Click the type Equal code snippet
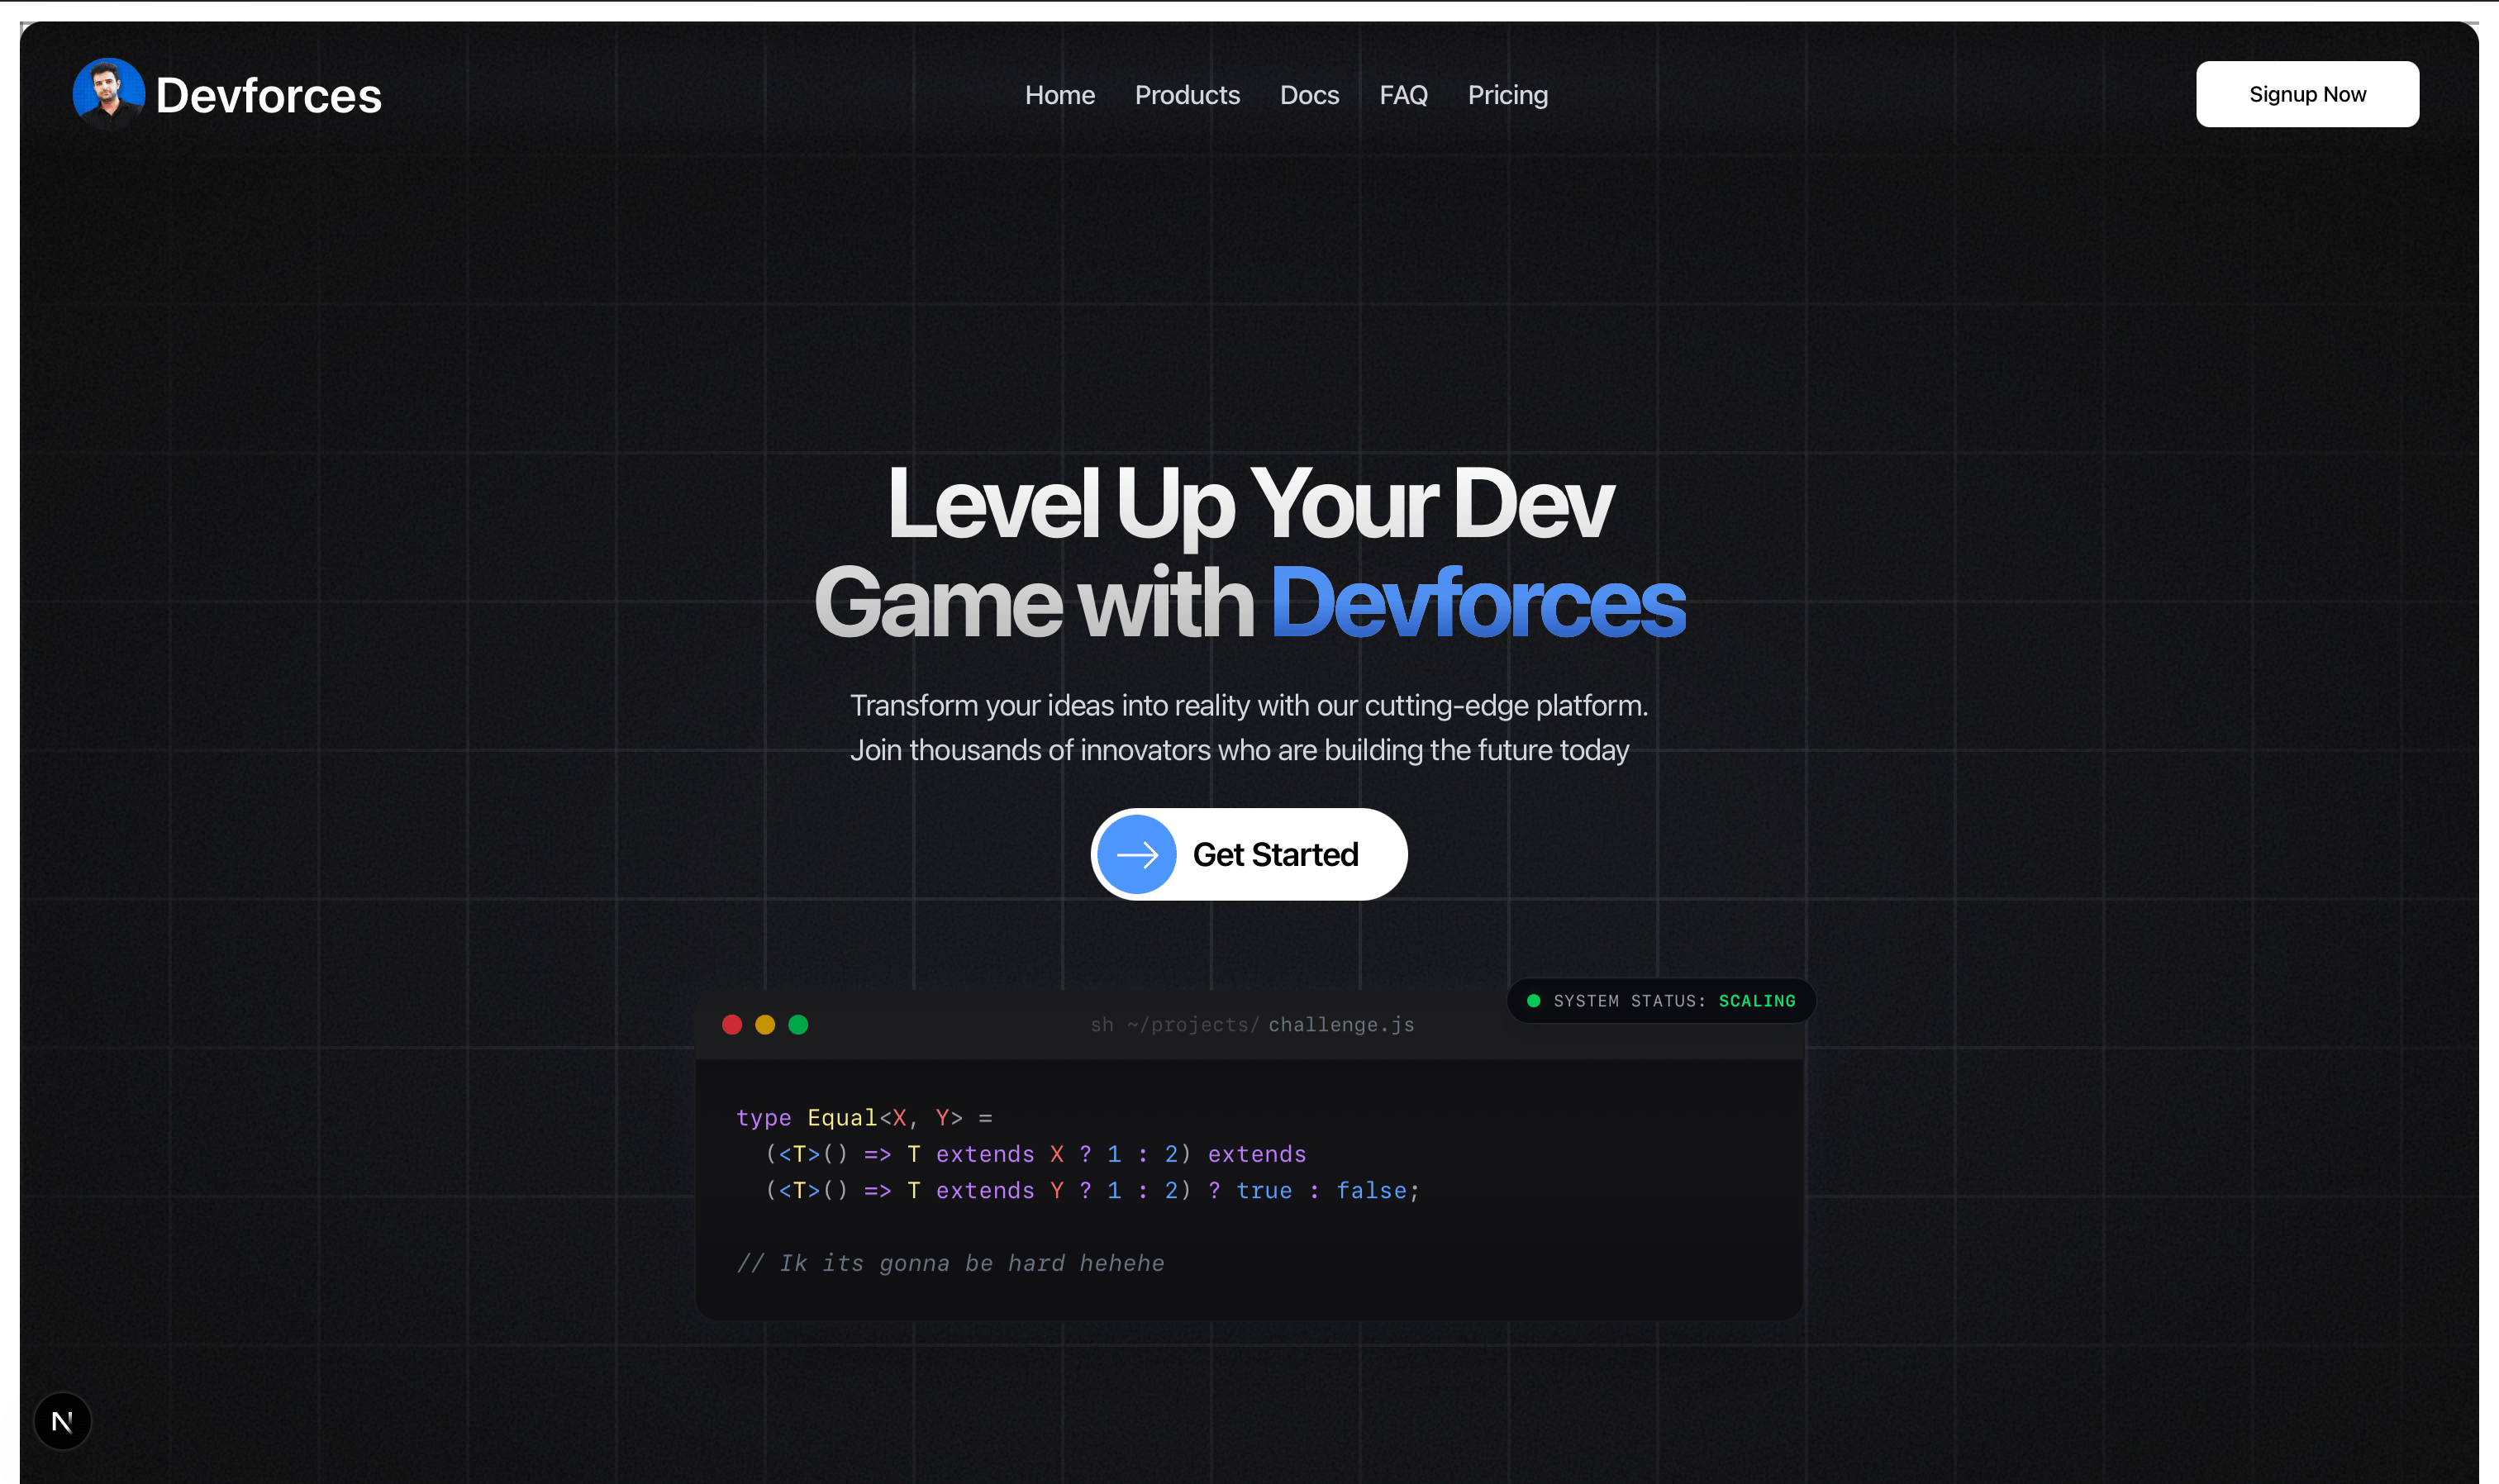The height and width of the screenshot is (1484, 2499). click(866, 1117)
